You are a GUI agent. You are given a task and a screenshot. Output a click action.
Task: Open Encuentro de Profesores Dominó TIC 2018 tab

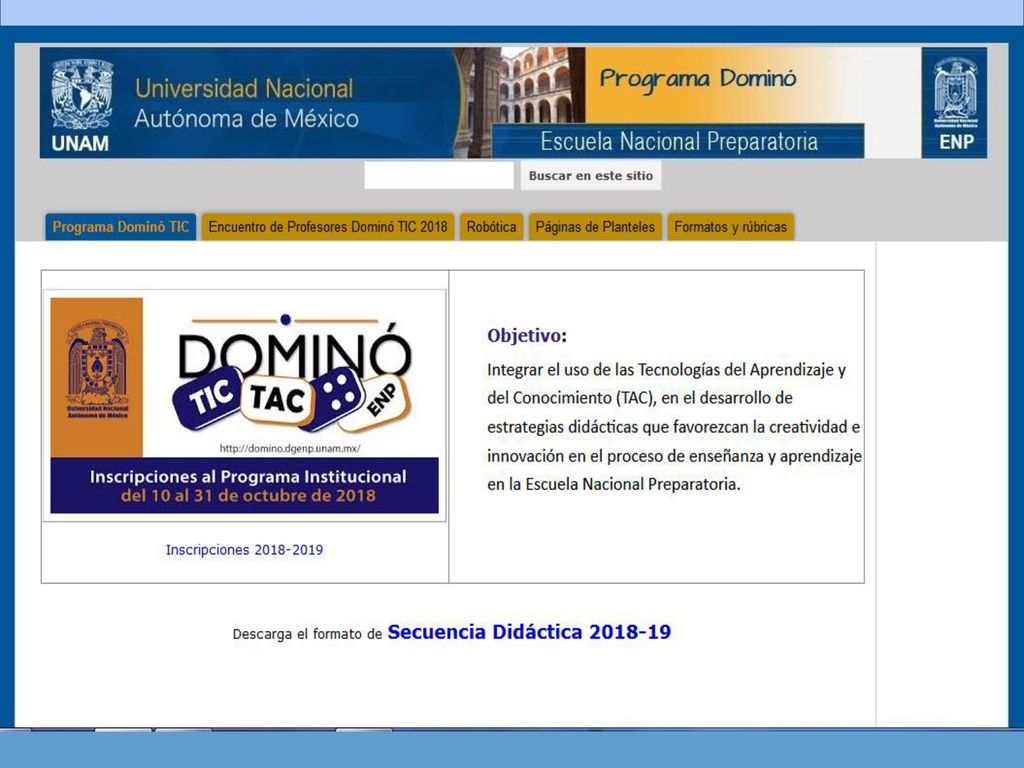click(x=328, y=227)
